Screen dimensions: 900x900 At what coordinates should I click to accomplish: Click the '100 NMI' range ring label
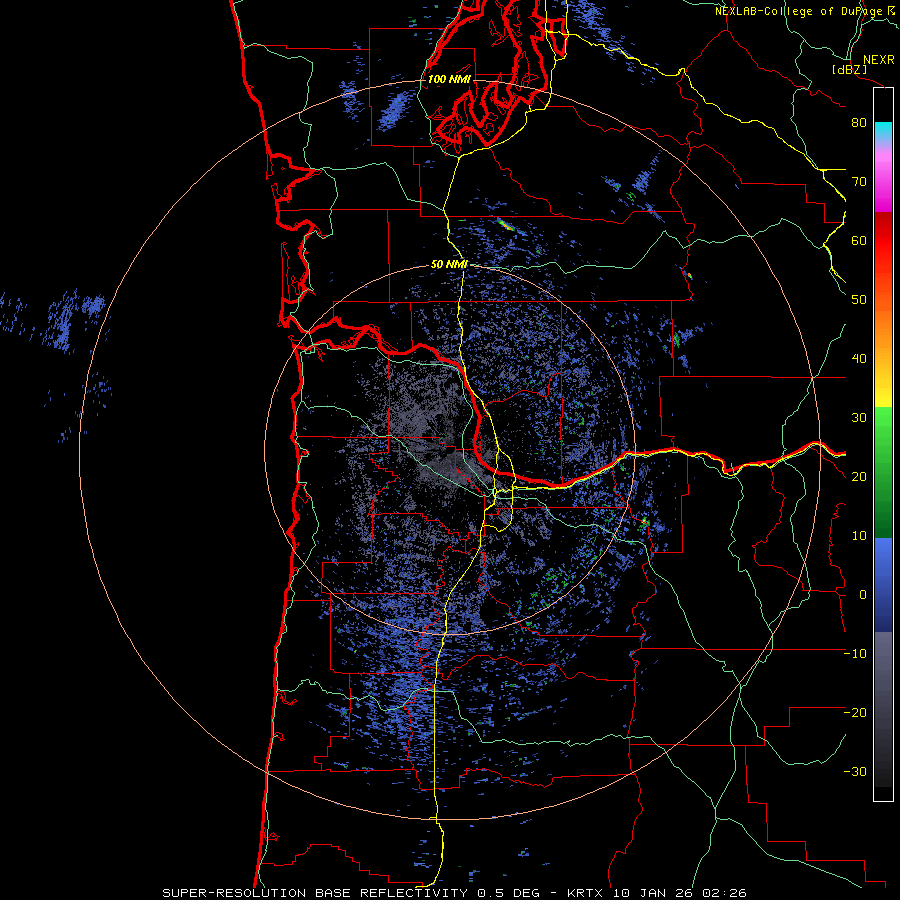[x=449, y=79]
